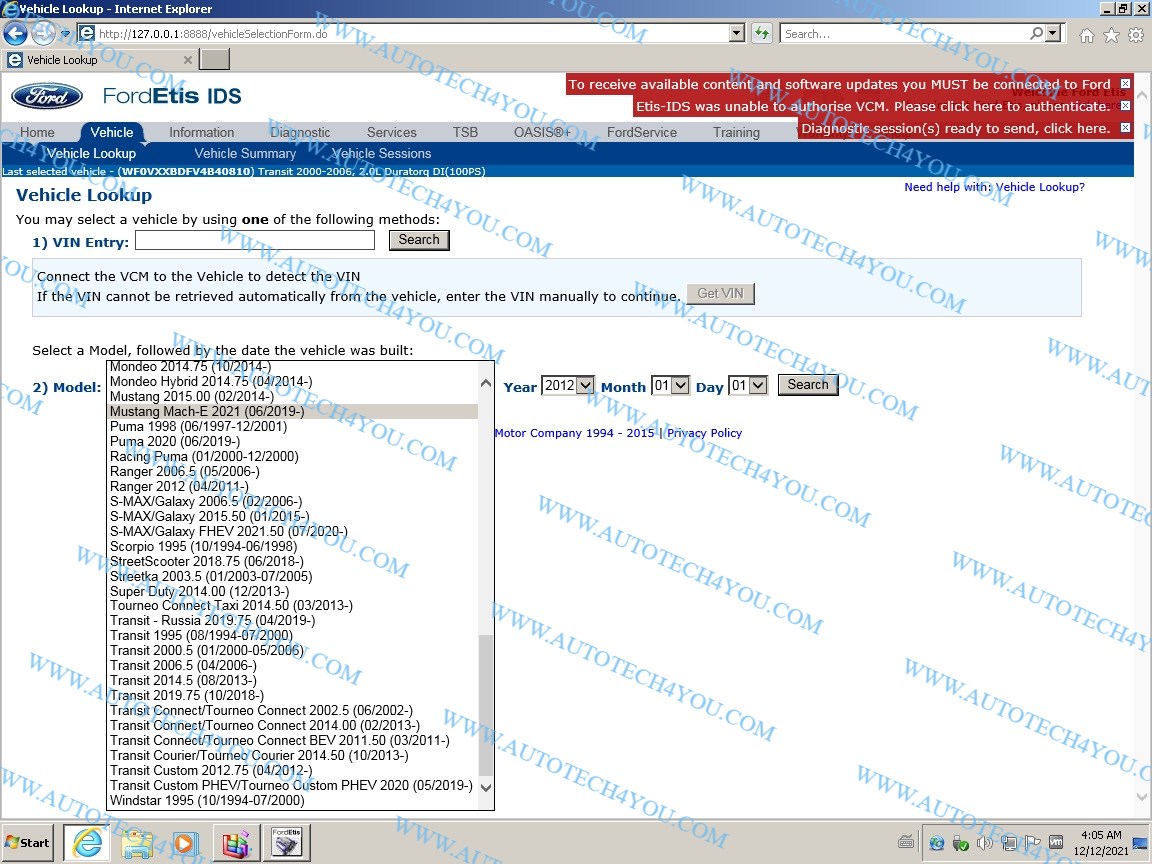
Task: Open the browser Tools gear icon
Action: (x=1136, y=35)
